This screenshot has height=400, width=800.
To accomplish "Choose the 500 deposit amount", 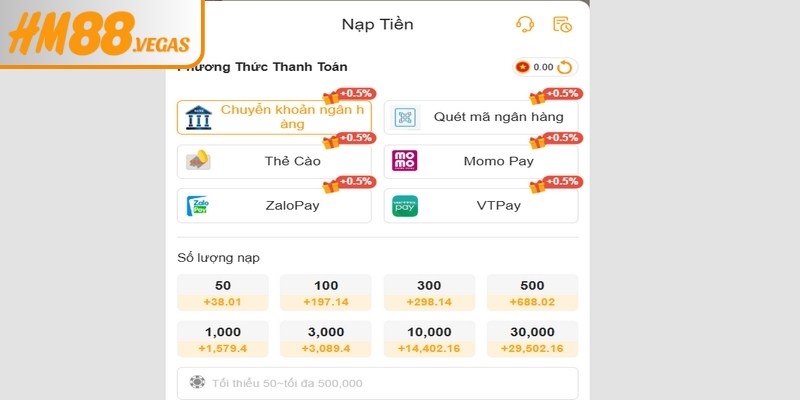I will (532, 292).
